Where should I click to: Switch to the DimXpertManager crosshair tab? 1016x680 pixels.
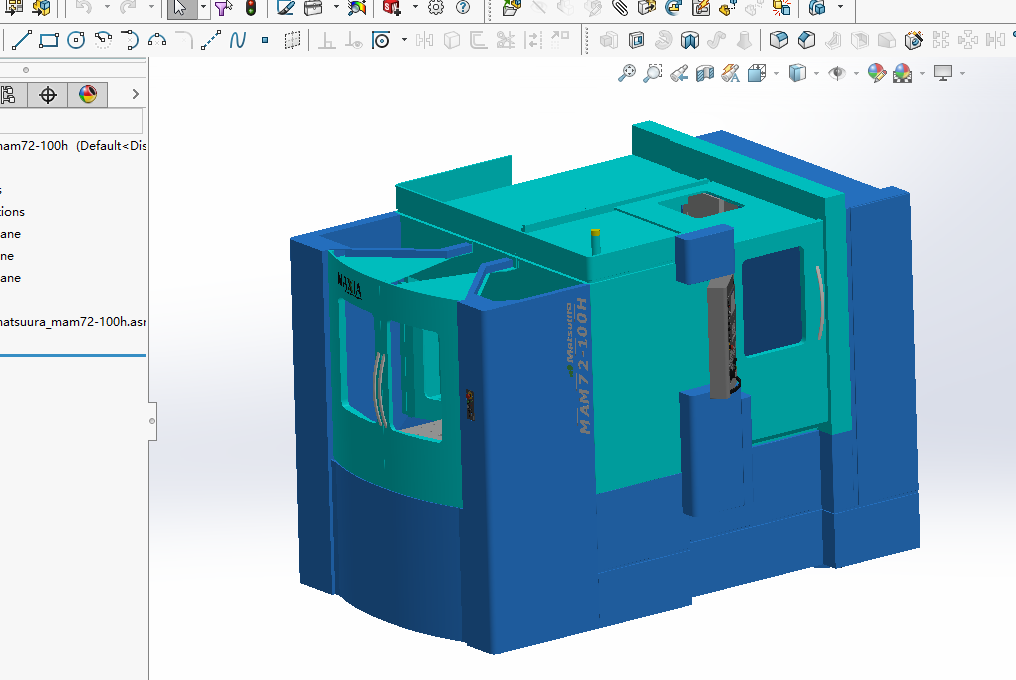coord(47,95)
